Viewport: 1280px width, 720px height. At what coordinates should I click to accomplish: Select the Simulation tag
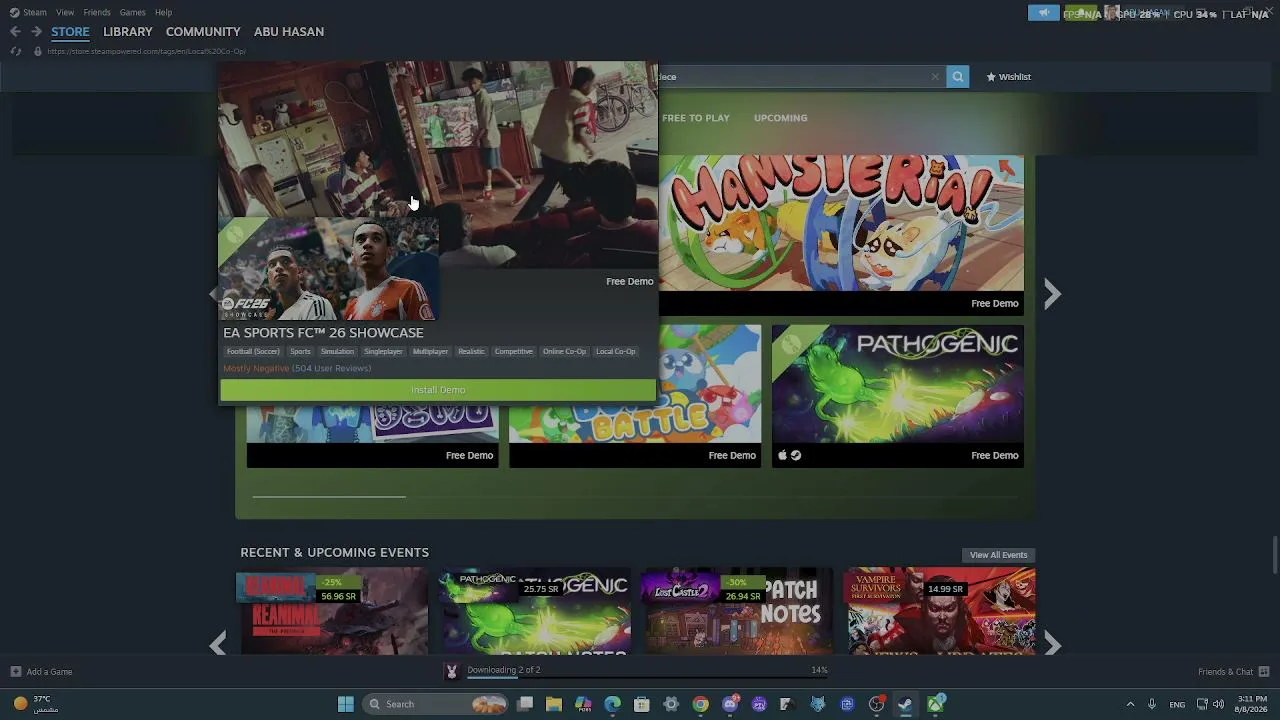click(337, 352)
